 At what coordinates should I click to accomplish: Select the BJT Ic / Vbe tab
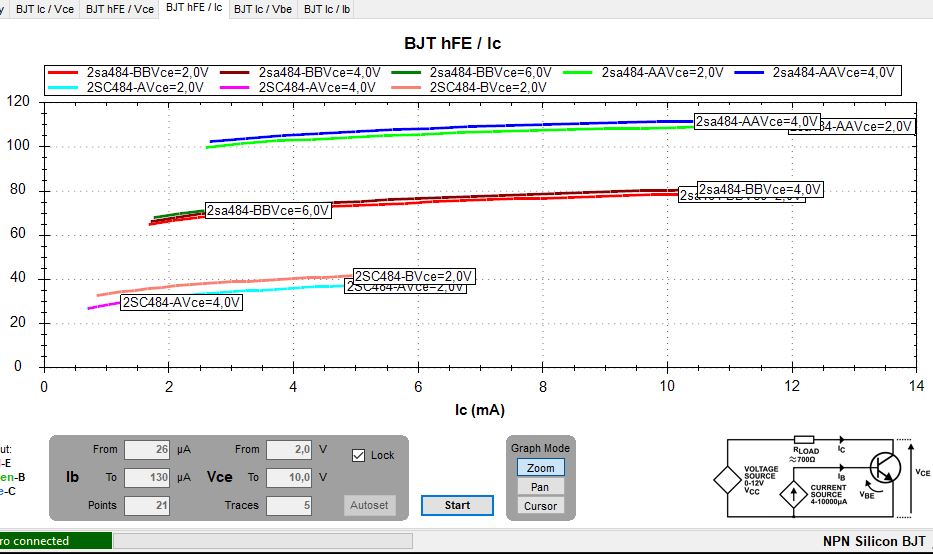tap(262, 9)
